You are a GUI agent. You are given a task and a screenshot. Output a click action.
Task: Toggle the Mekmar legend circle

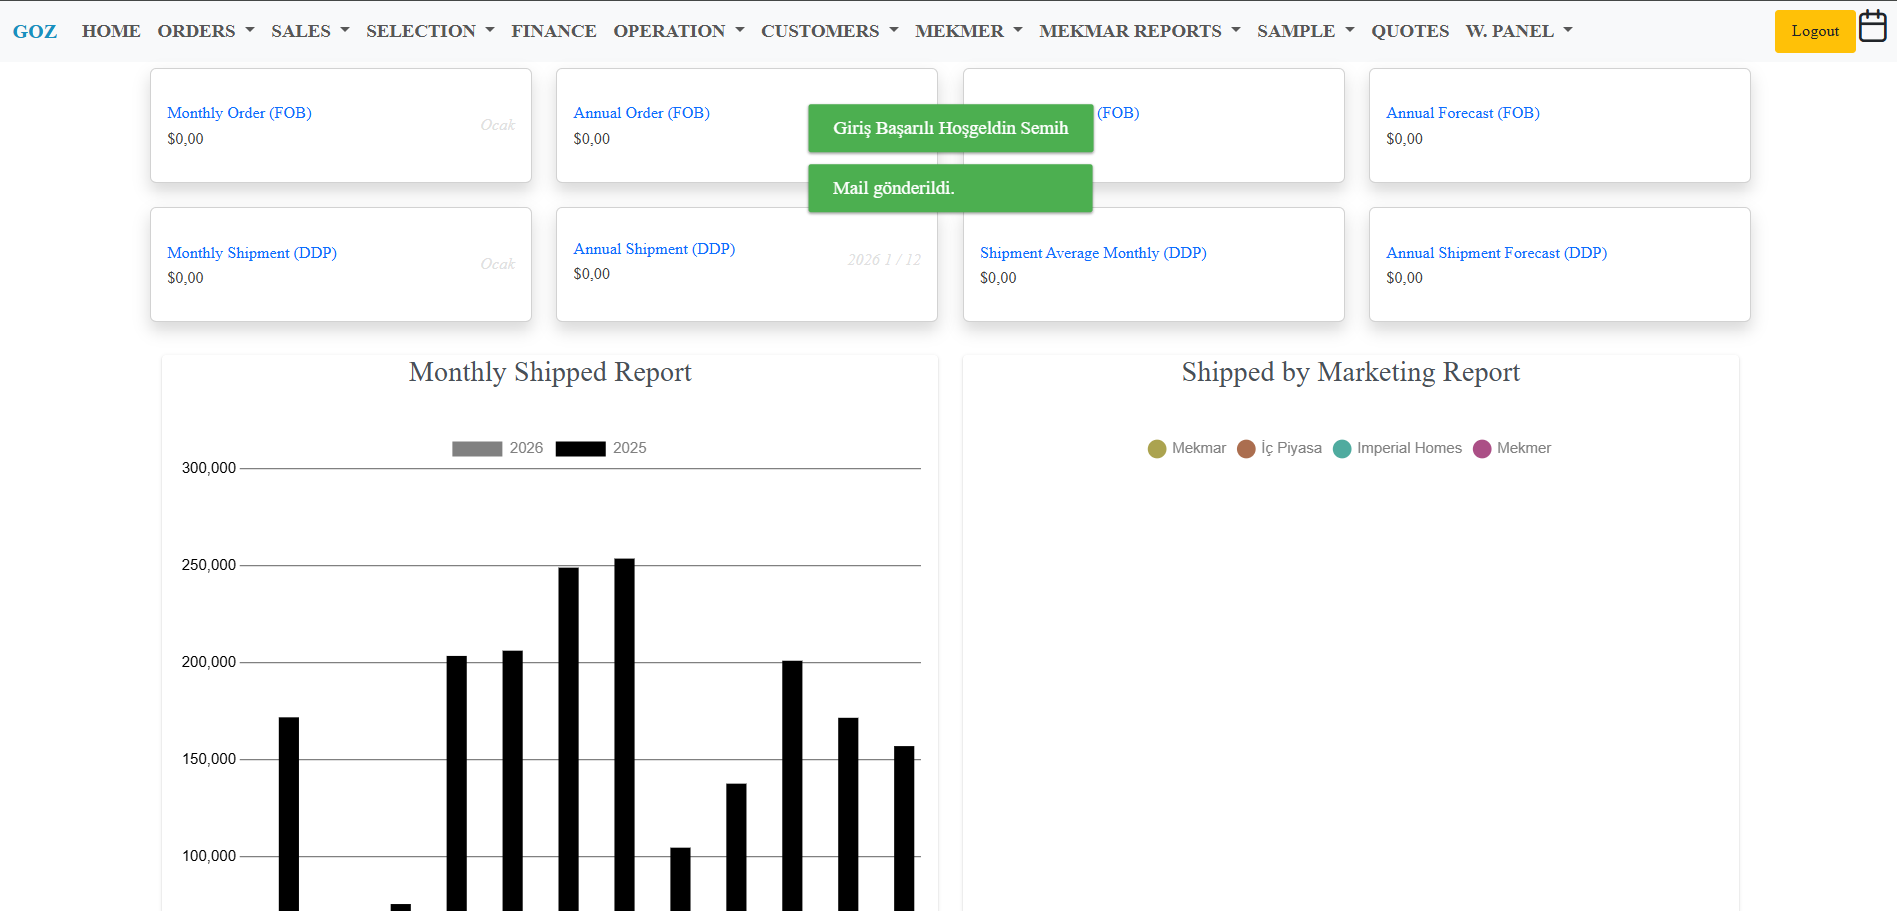click(x=1157, y=449)
